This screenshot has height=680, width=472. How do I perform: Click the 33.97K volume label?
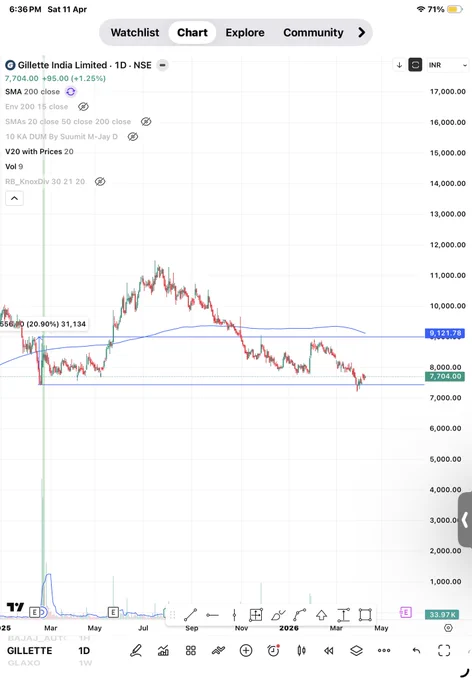[x=442, y=615]
